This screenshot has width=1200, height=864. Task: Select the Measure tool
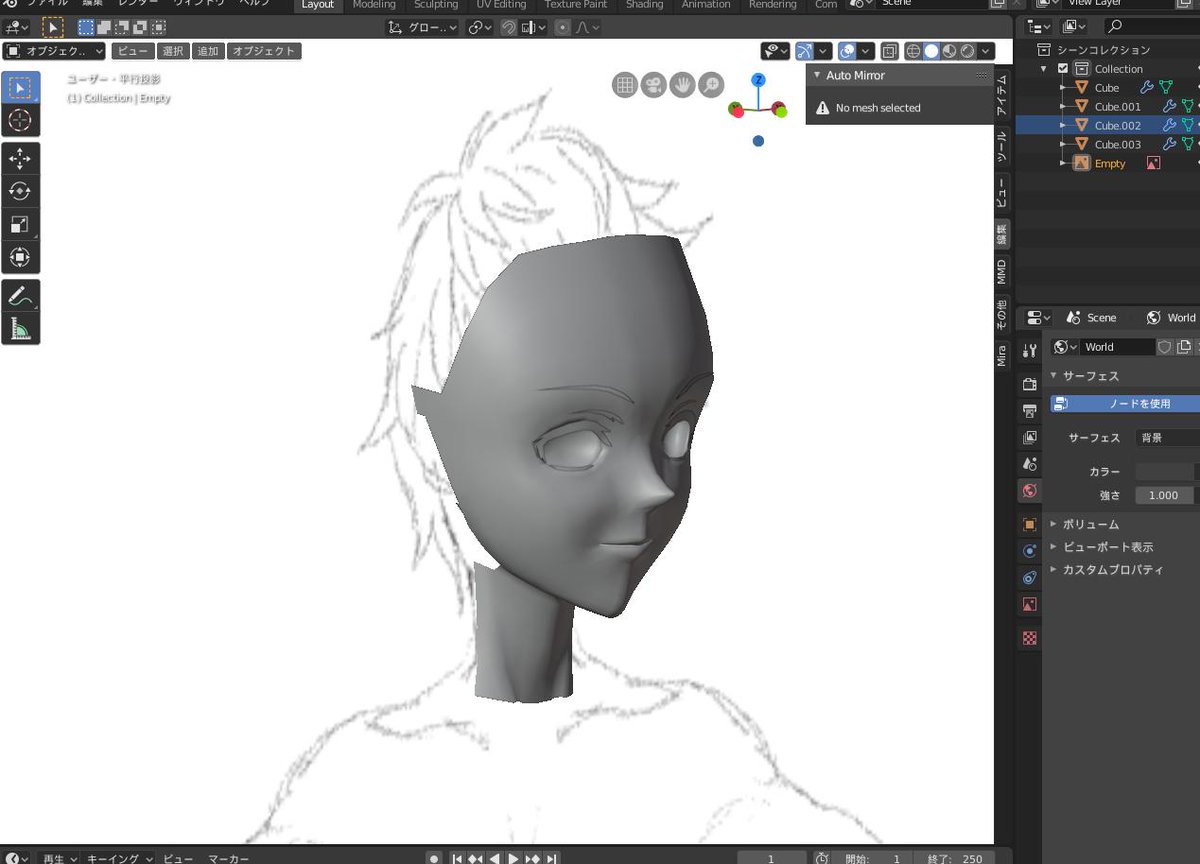(21, 328)
